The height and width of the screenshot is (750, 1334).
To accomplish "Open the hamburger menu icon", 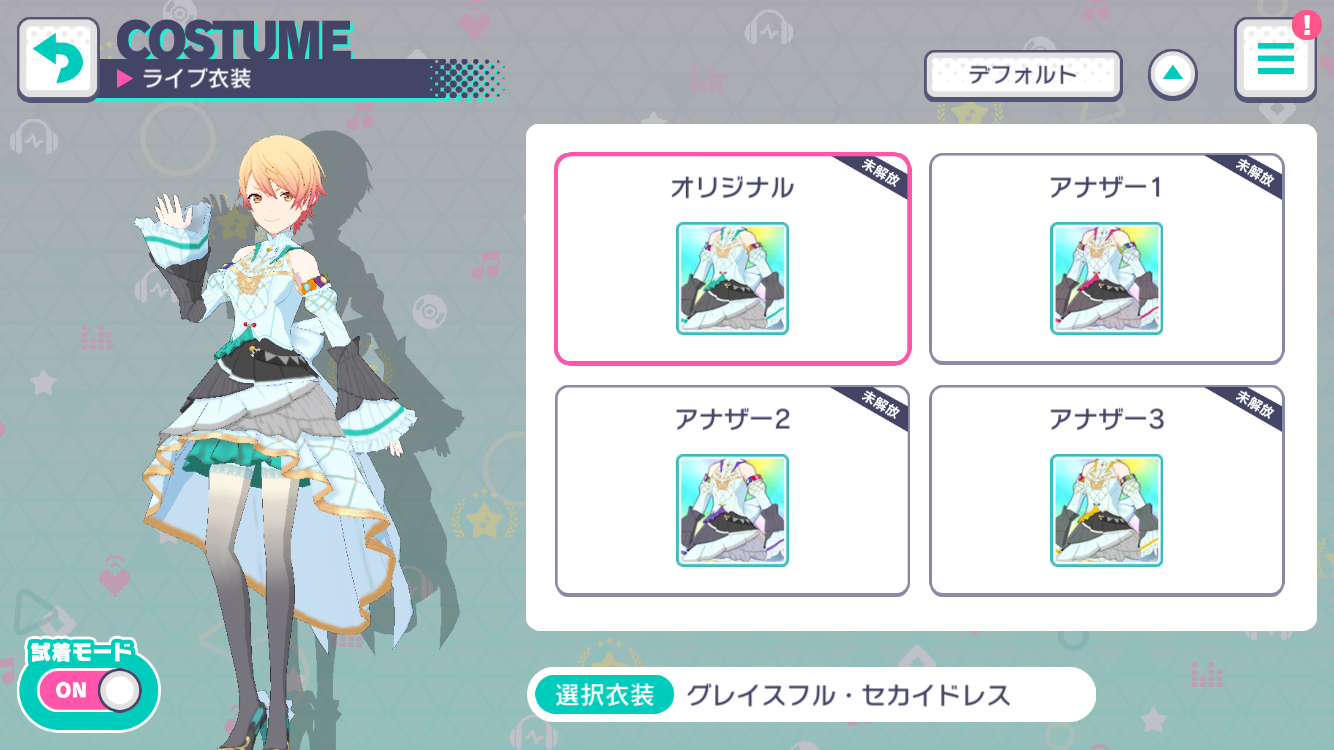I will point(1275,60).
